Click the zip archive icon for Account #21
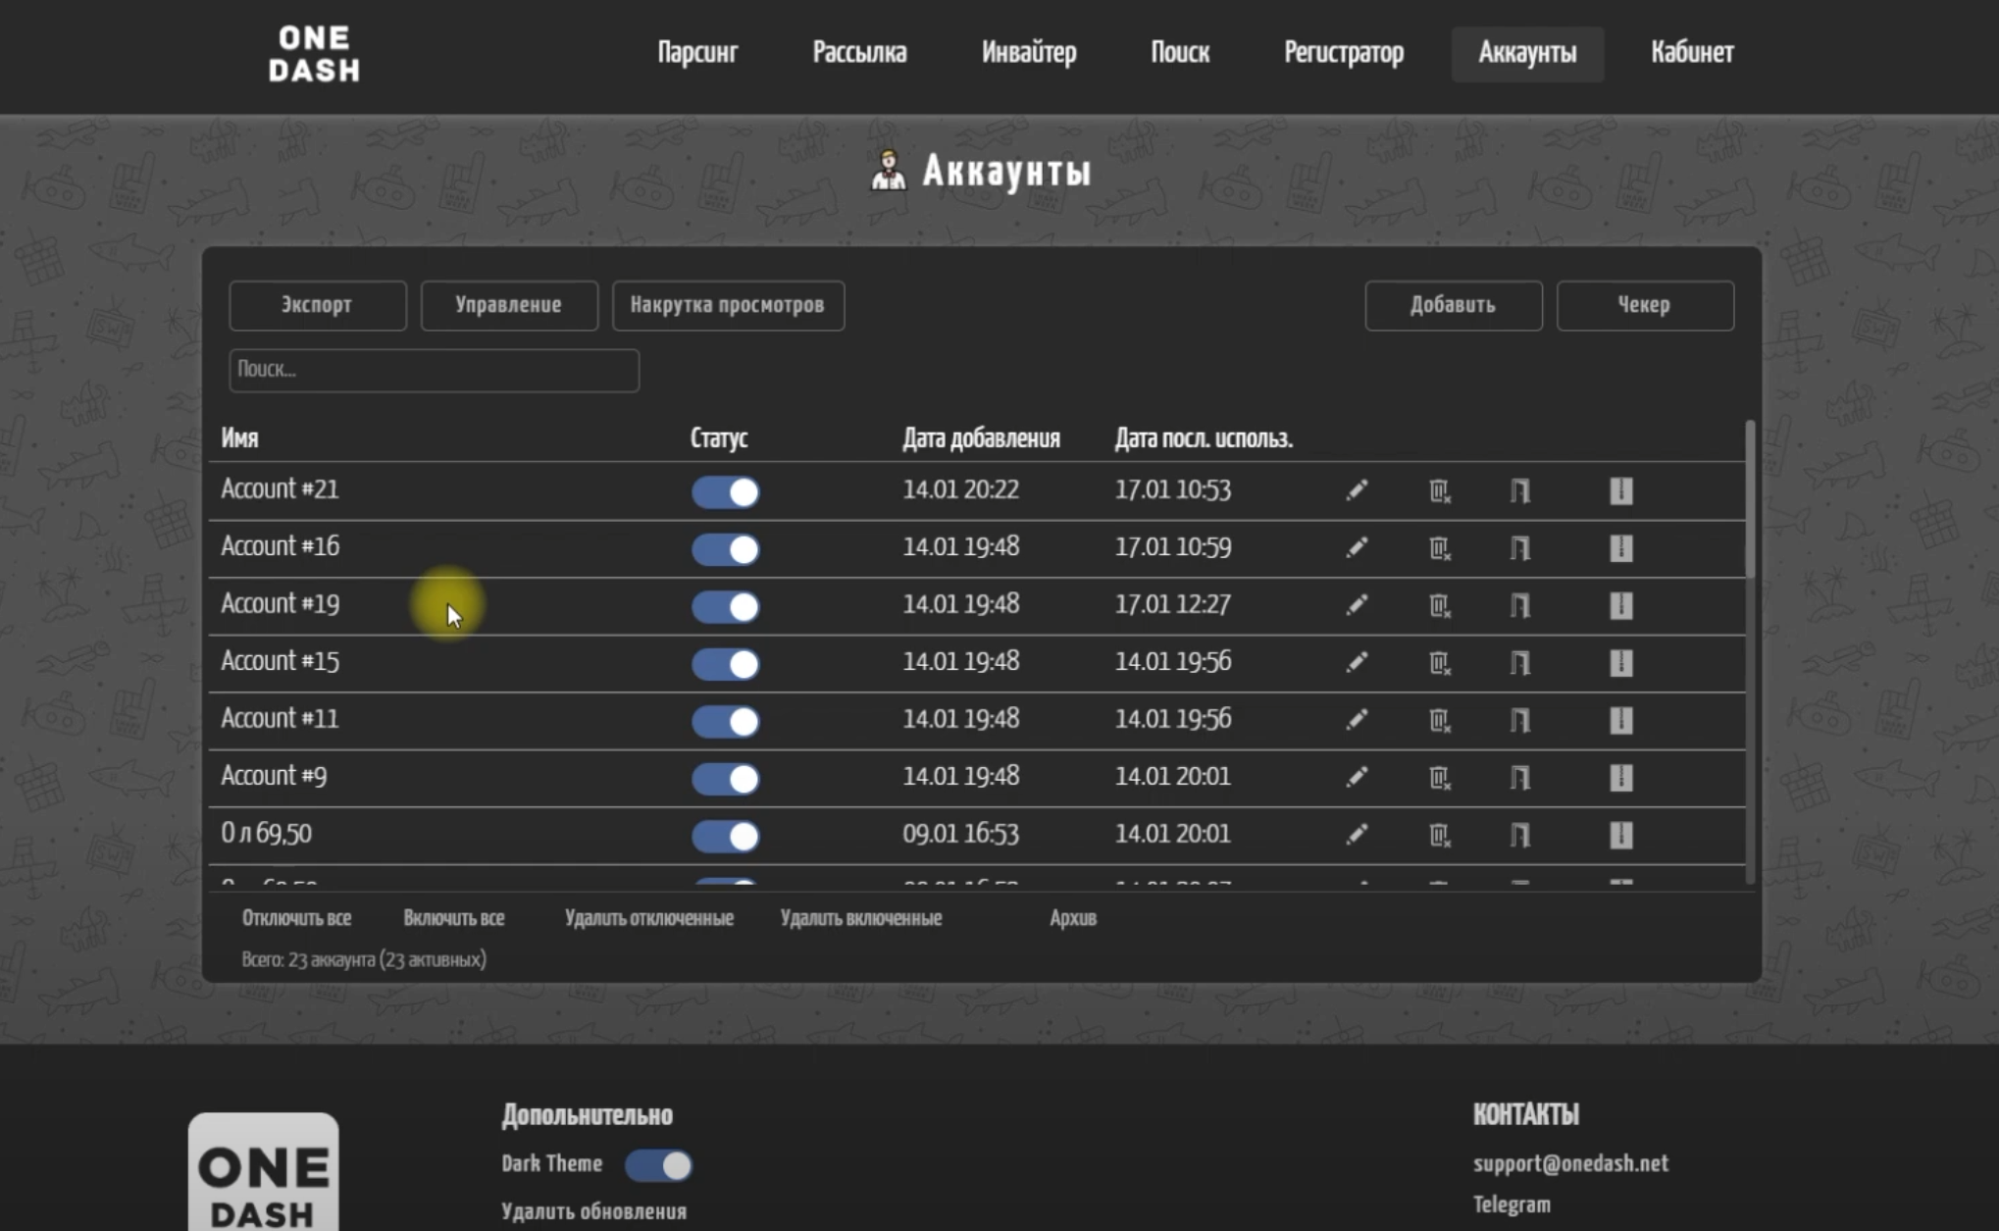 pos(1621,490)
